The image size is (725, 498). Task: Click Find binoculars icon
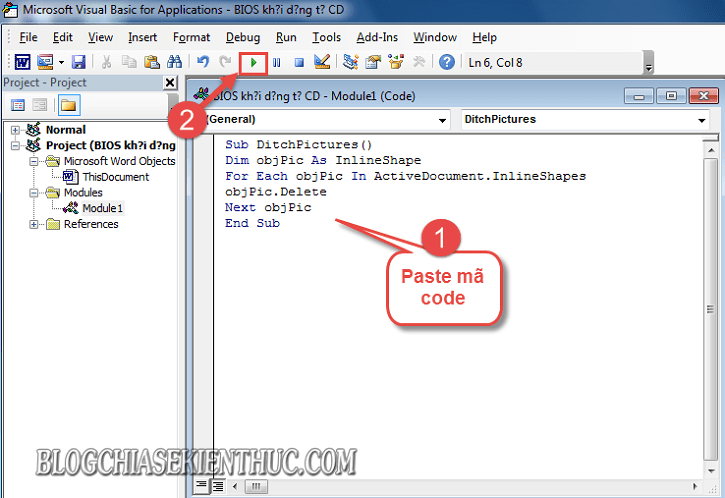click(174, 62)
